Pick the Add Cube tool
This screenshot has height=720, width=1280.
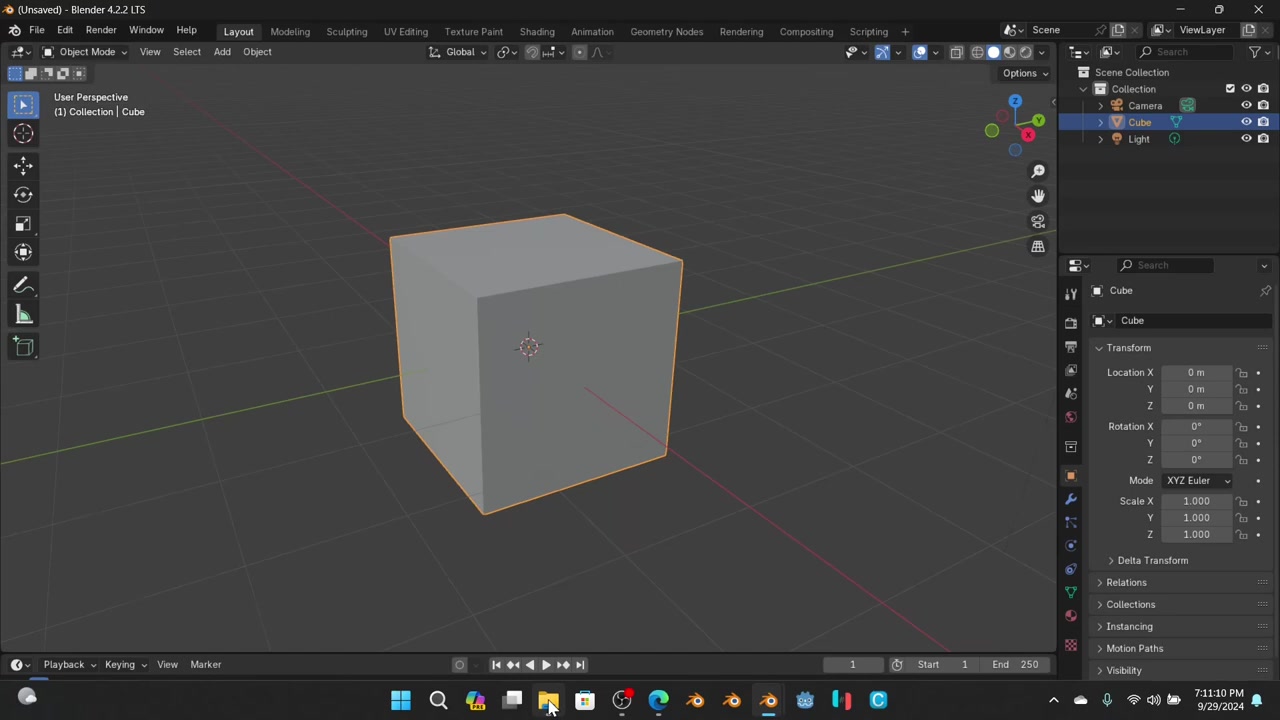(x=23, y=347)
